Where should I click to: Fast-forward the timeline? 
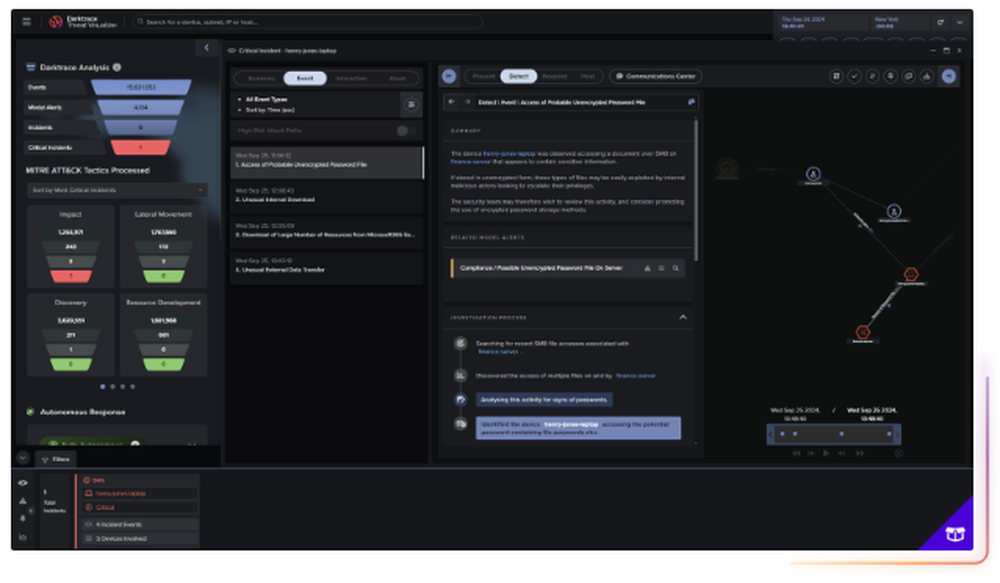pos(860,454)
